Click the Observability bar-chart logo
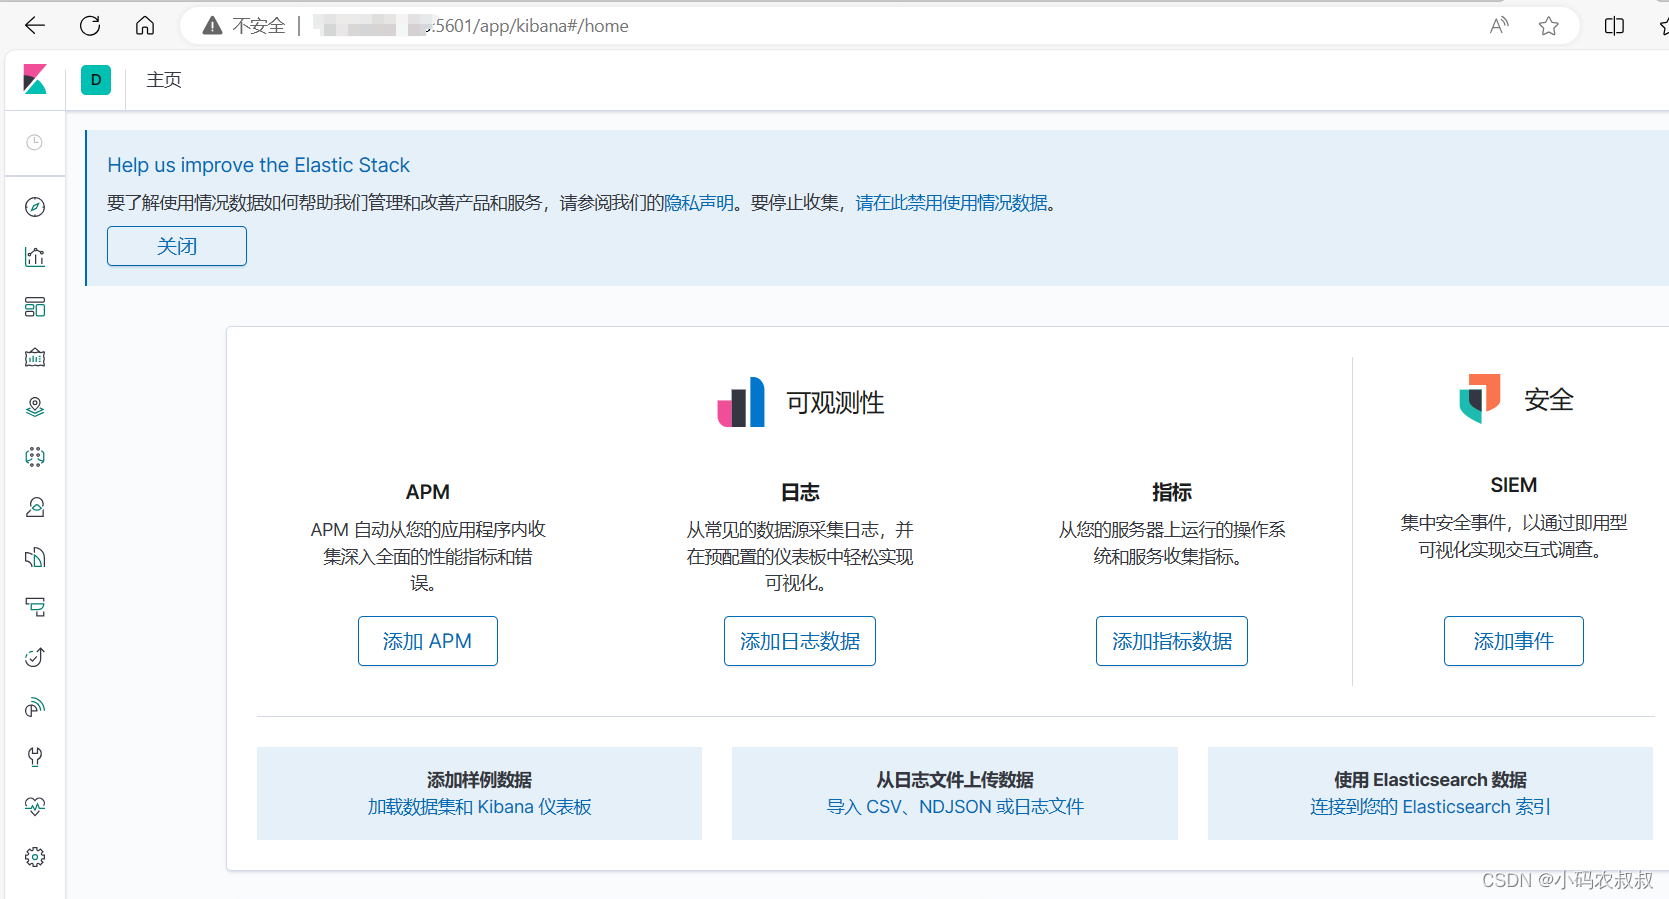This screenshot has height=899, width=1669. [741, 402]
